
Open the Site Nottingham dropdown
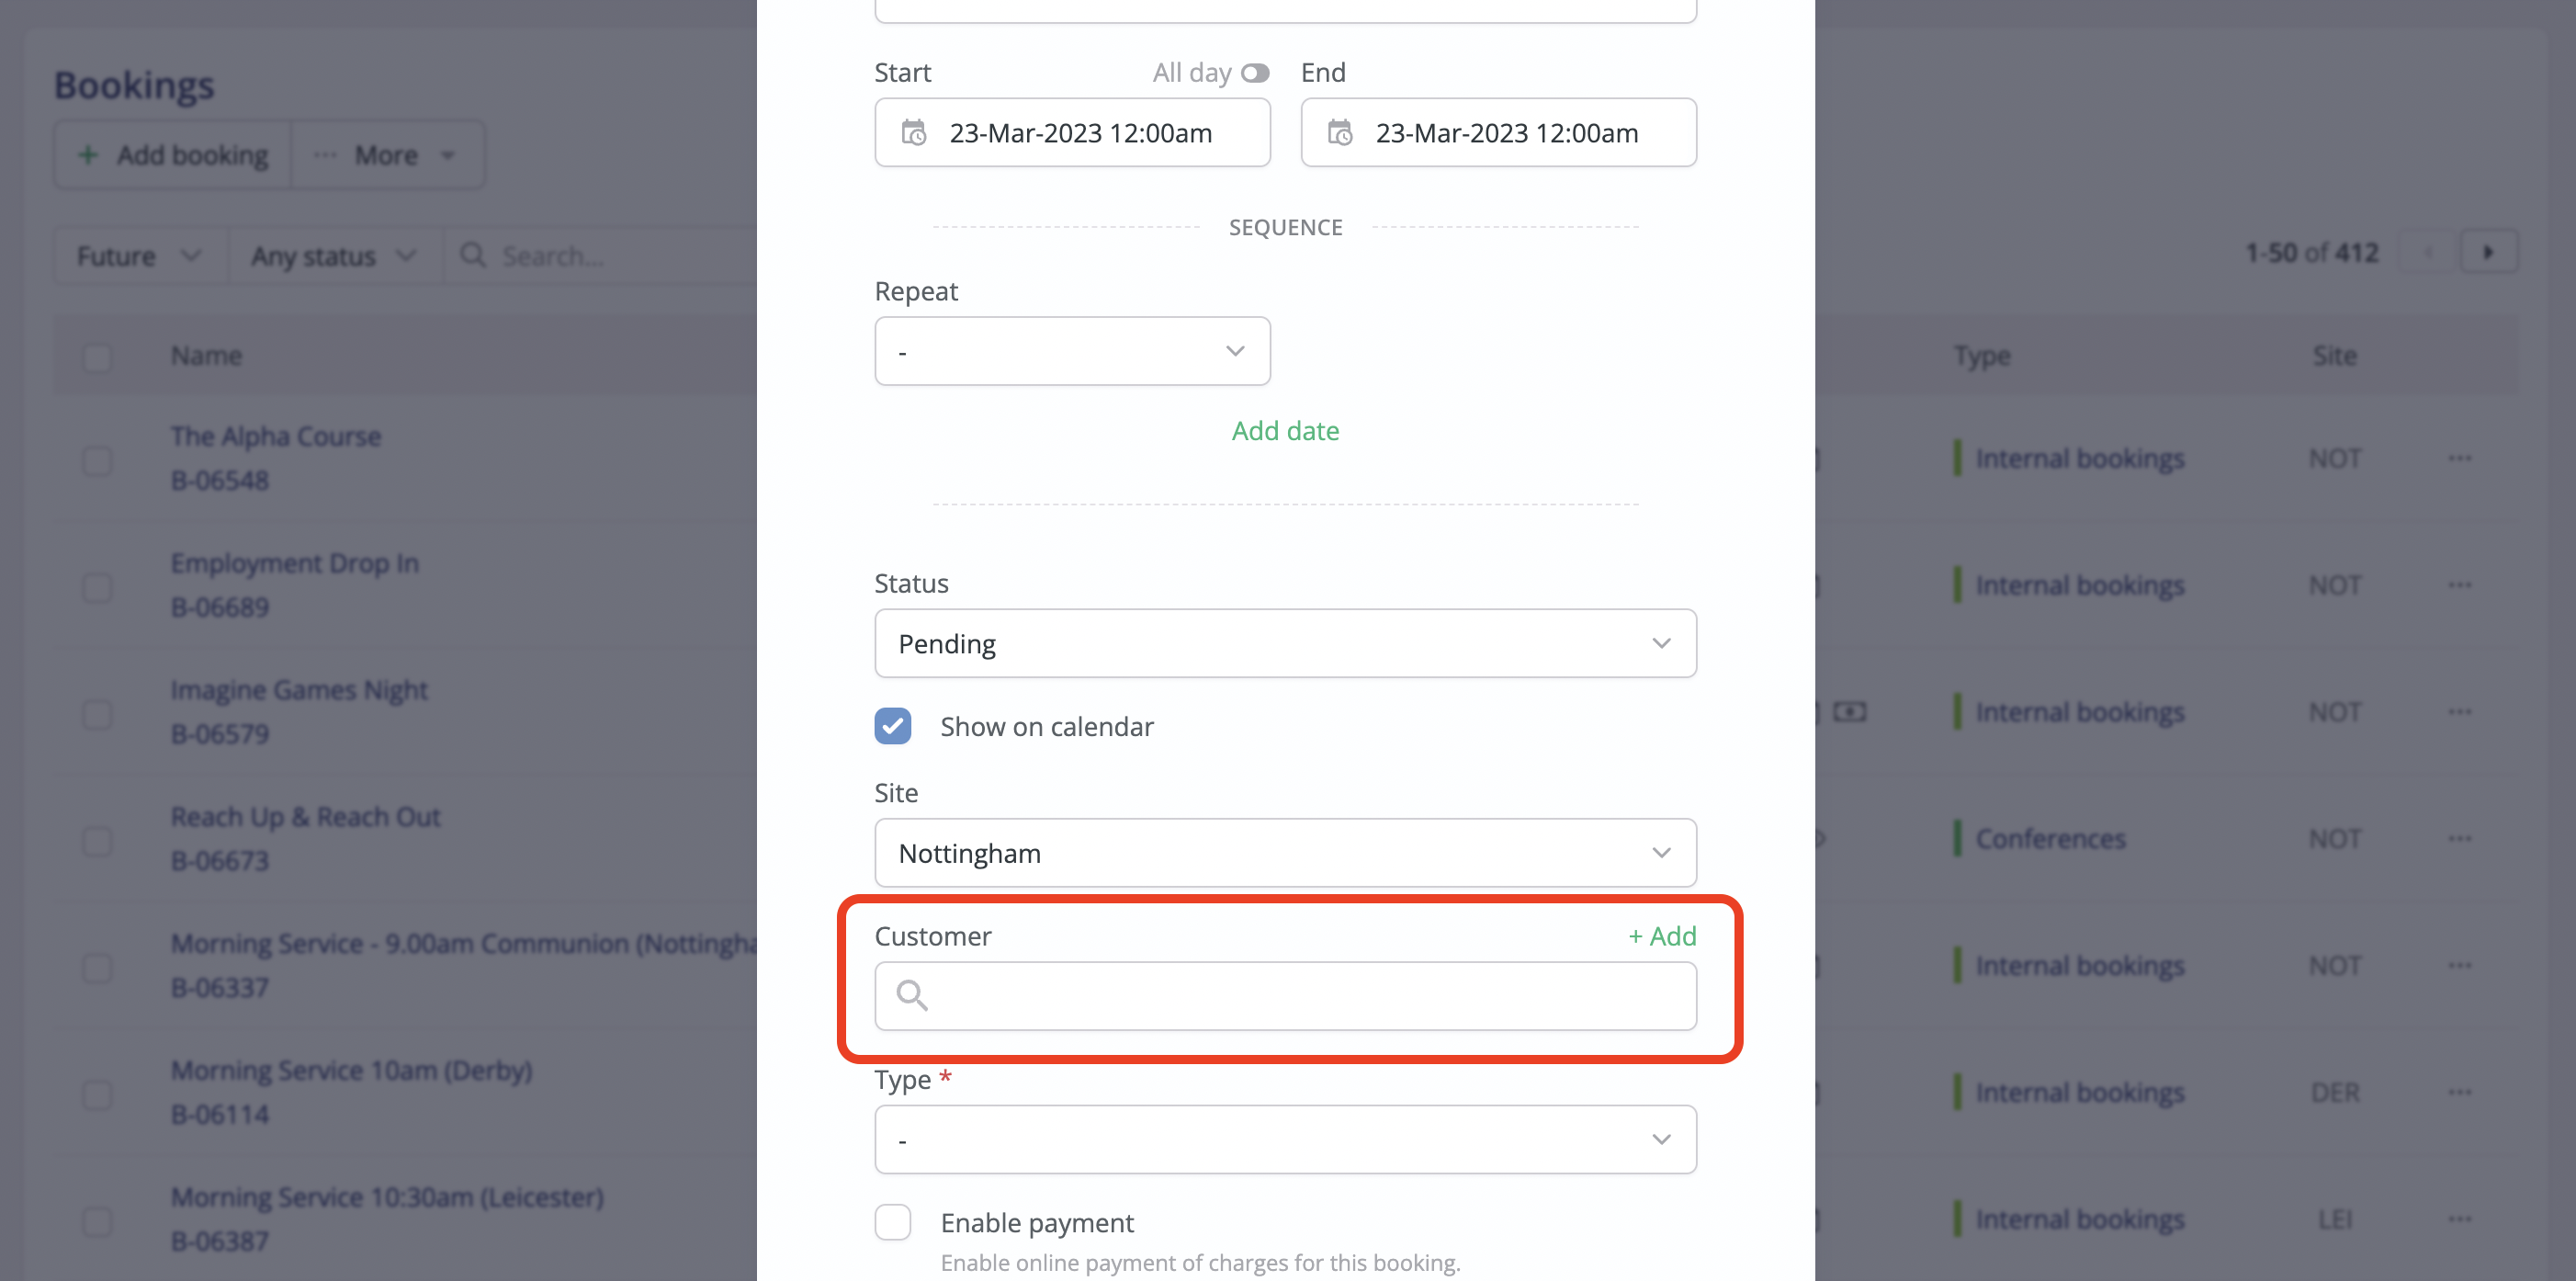1284,853
